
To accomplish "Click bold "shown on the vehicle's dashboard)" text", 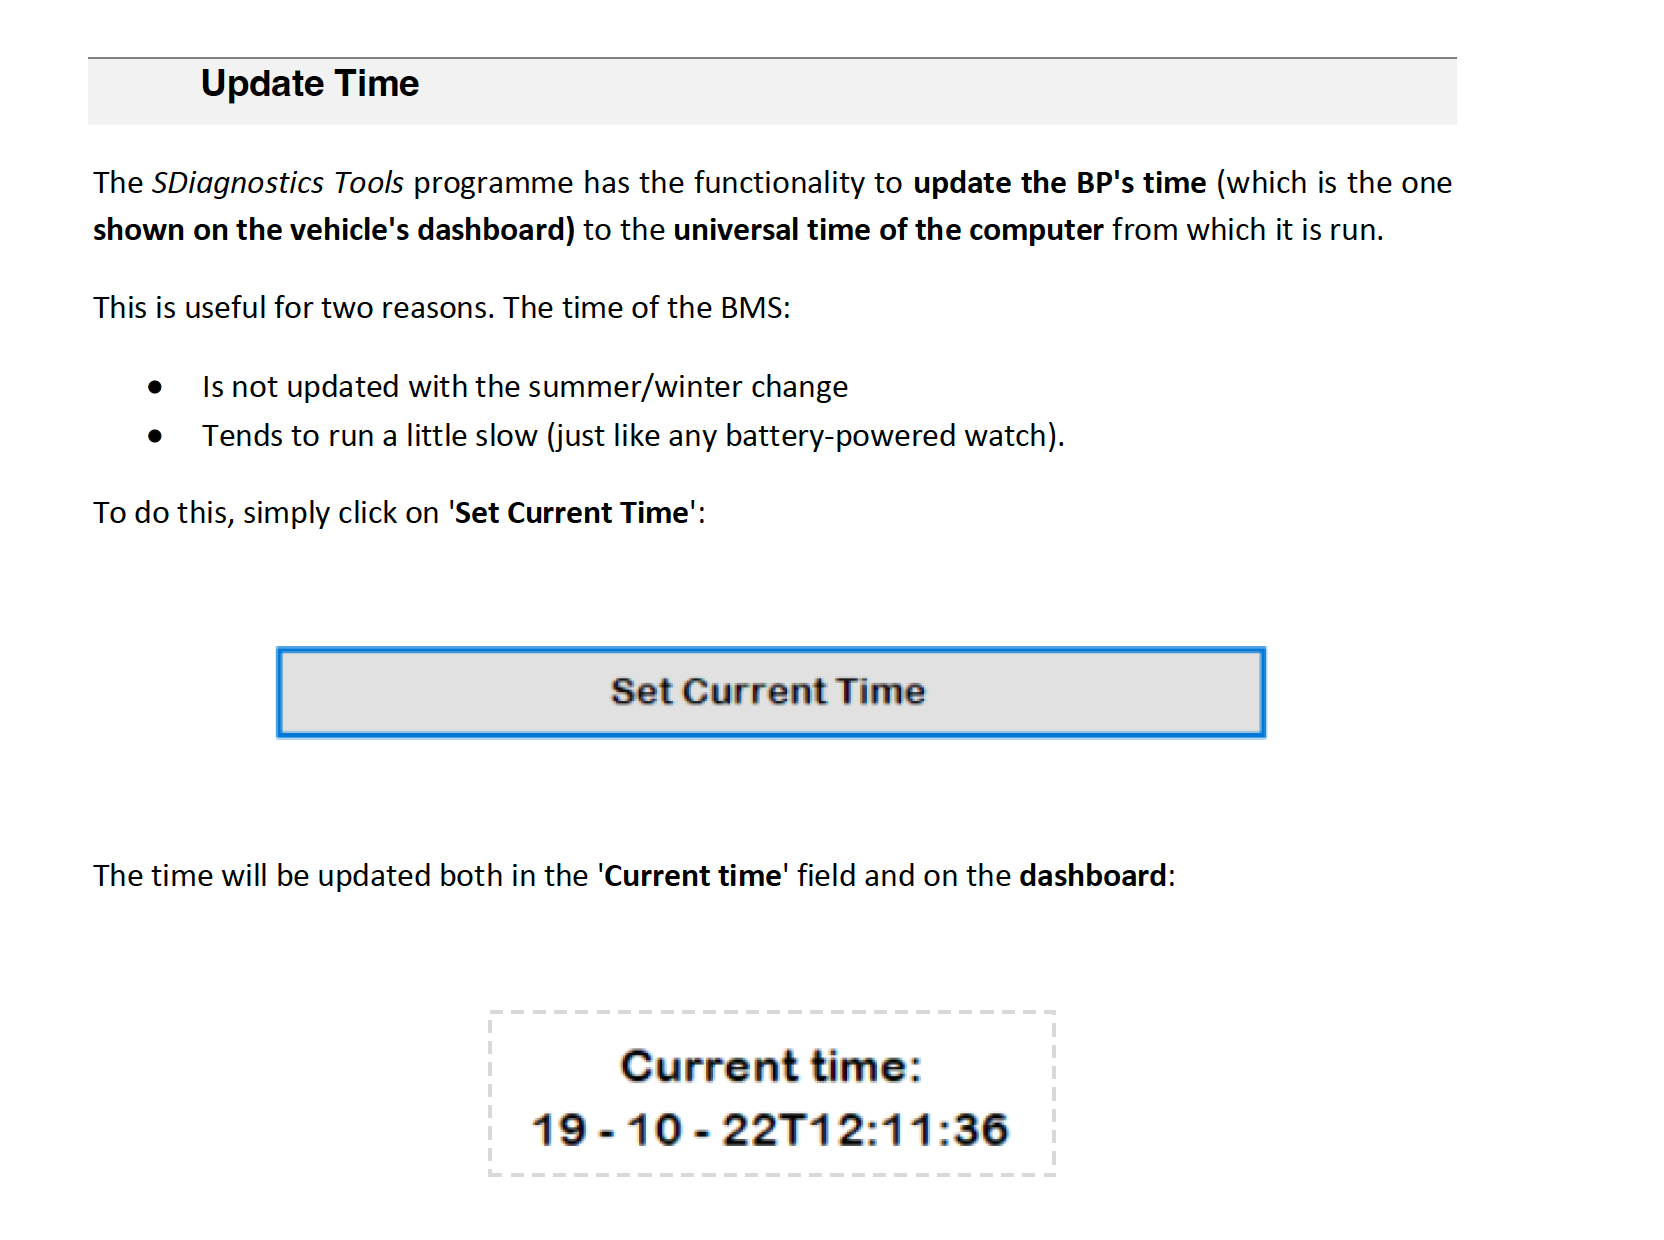I will [x=333, y=230].
